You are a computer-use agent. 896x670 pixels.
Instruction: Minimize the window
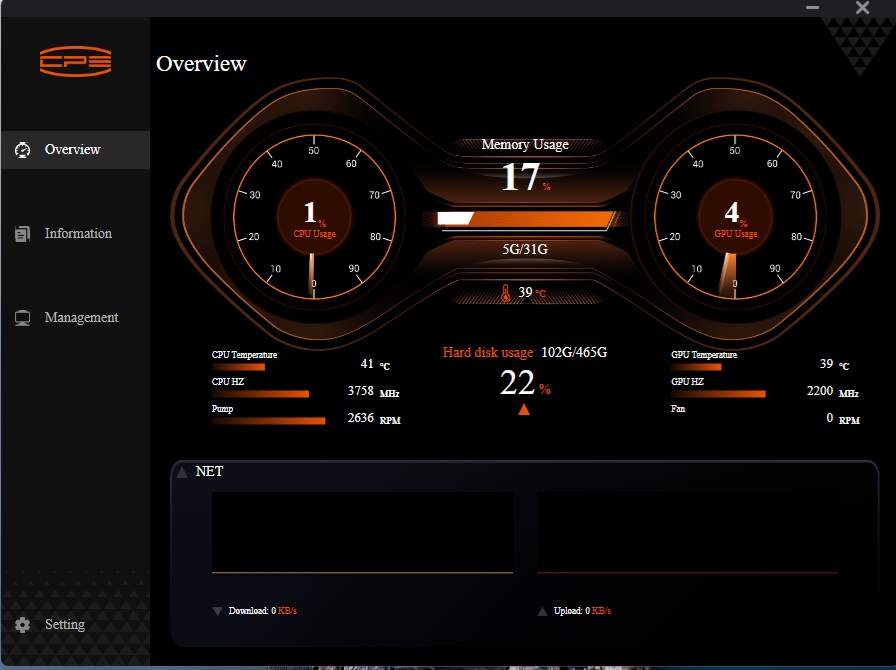pyautogui.click(x=813, y=7)
